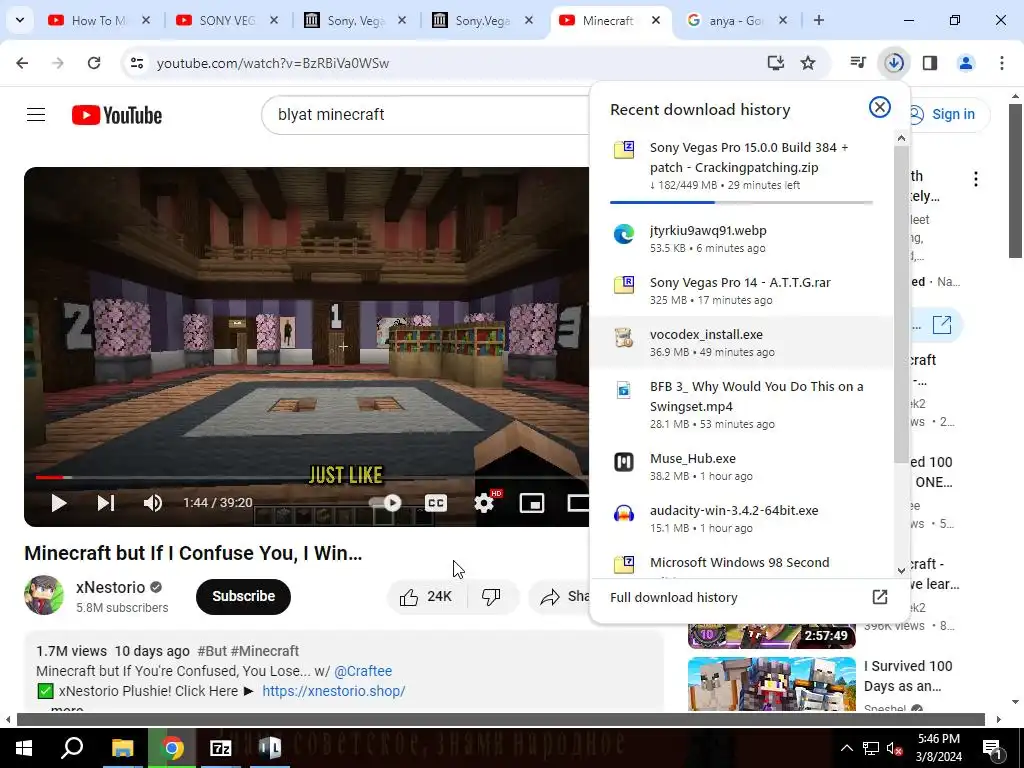Open the 7-Zip taskbar app

click(x=221, y=748)
